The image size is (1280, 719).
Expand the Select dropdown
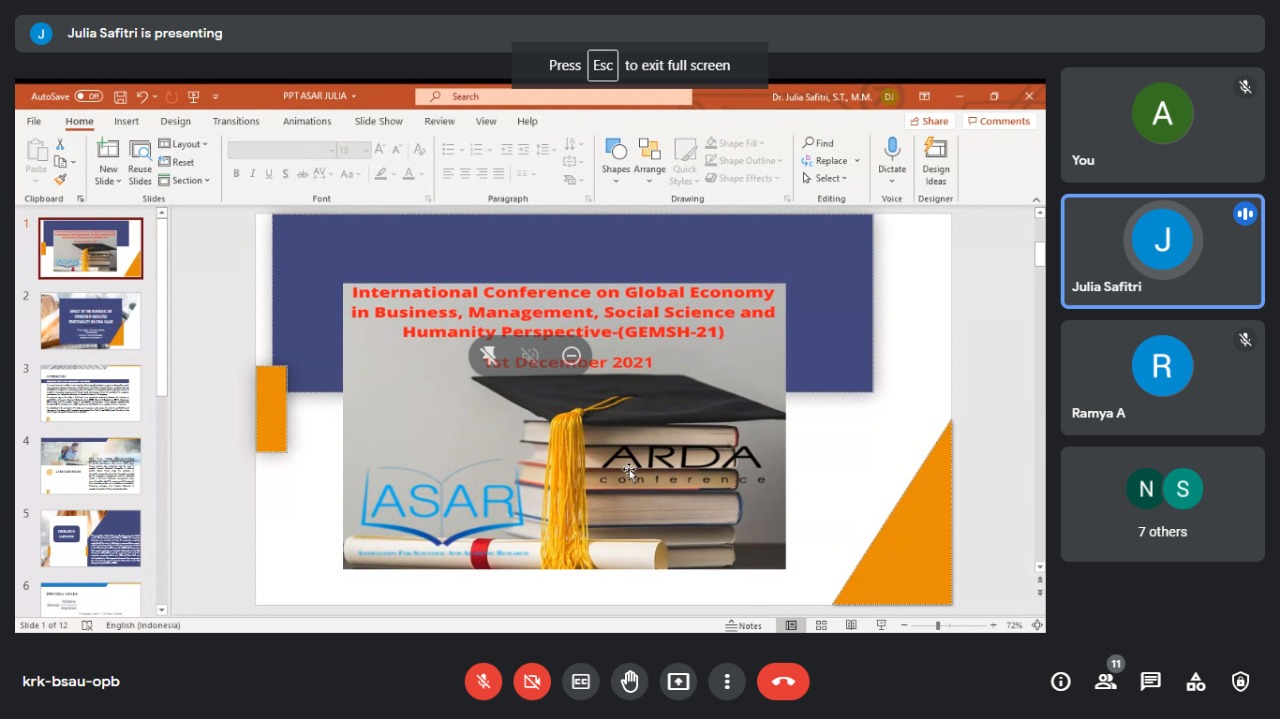[x=825, y=179]
